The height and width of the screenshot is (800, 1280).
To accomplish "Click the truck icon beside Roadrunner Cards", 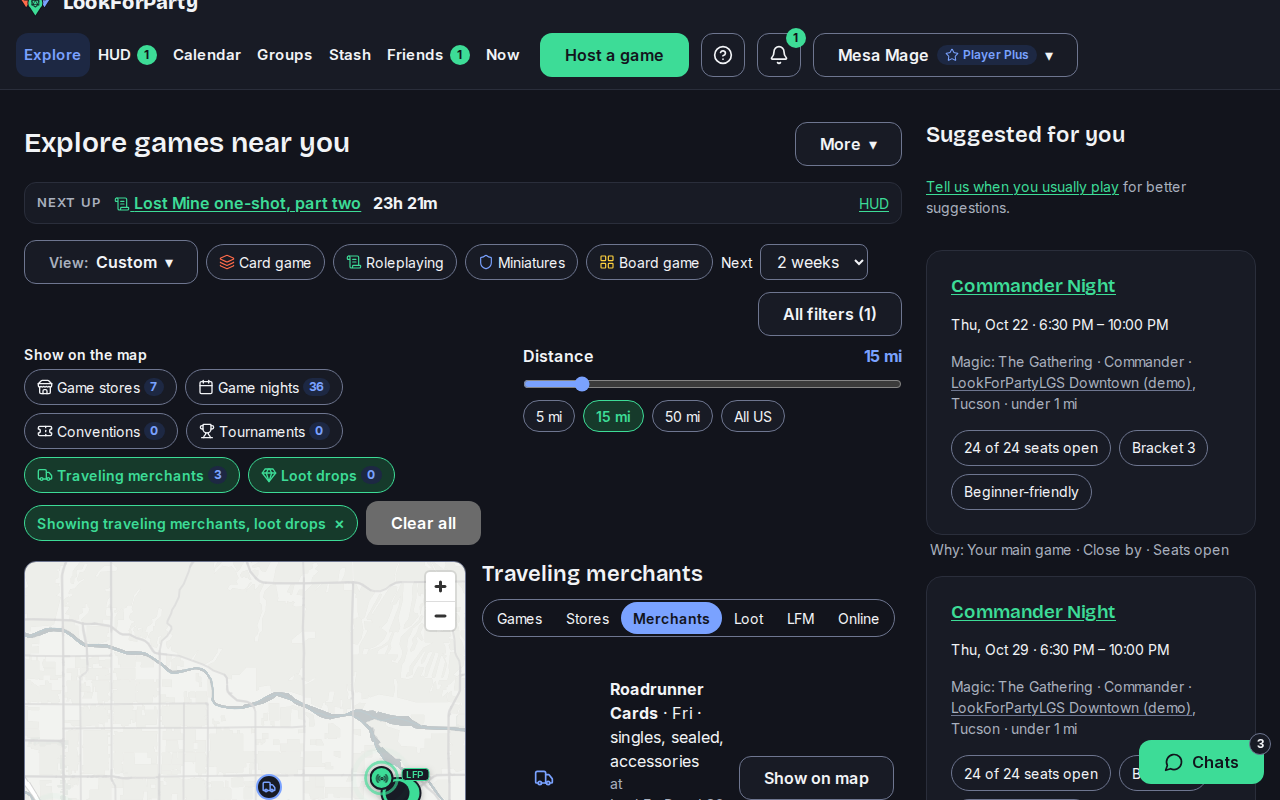I will click(x=544, y=778).
